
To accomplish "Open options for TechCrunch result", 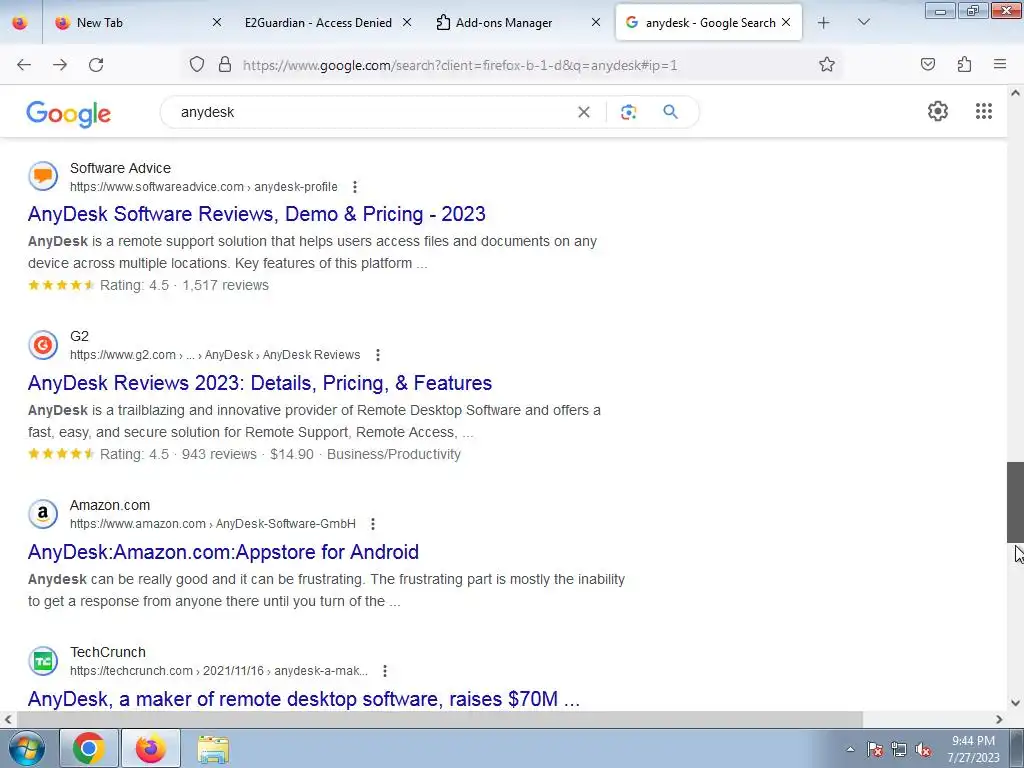I will click(385, 671).
